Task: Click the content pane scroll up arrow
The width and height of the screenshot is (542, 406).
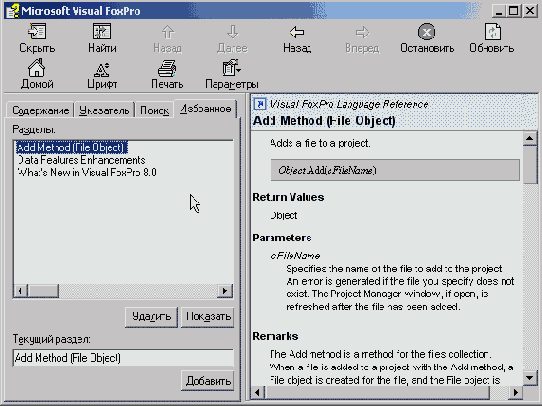Action: (x=530, y=138)
